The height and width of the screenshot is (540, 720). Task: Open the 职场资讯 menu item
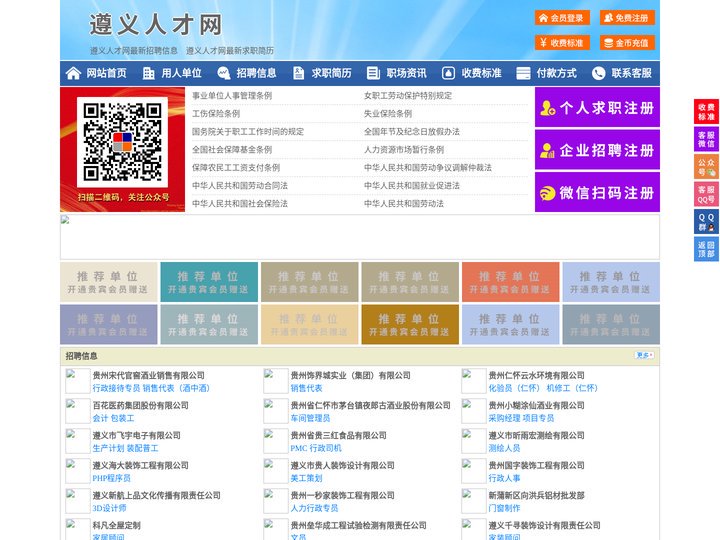[406, 73]
